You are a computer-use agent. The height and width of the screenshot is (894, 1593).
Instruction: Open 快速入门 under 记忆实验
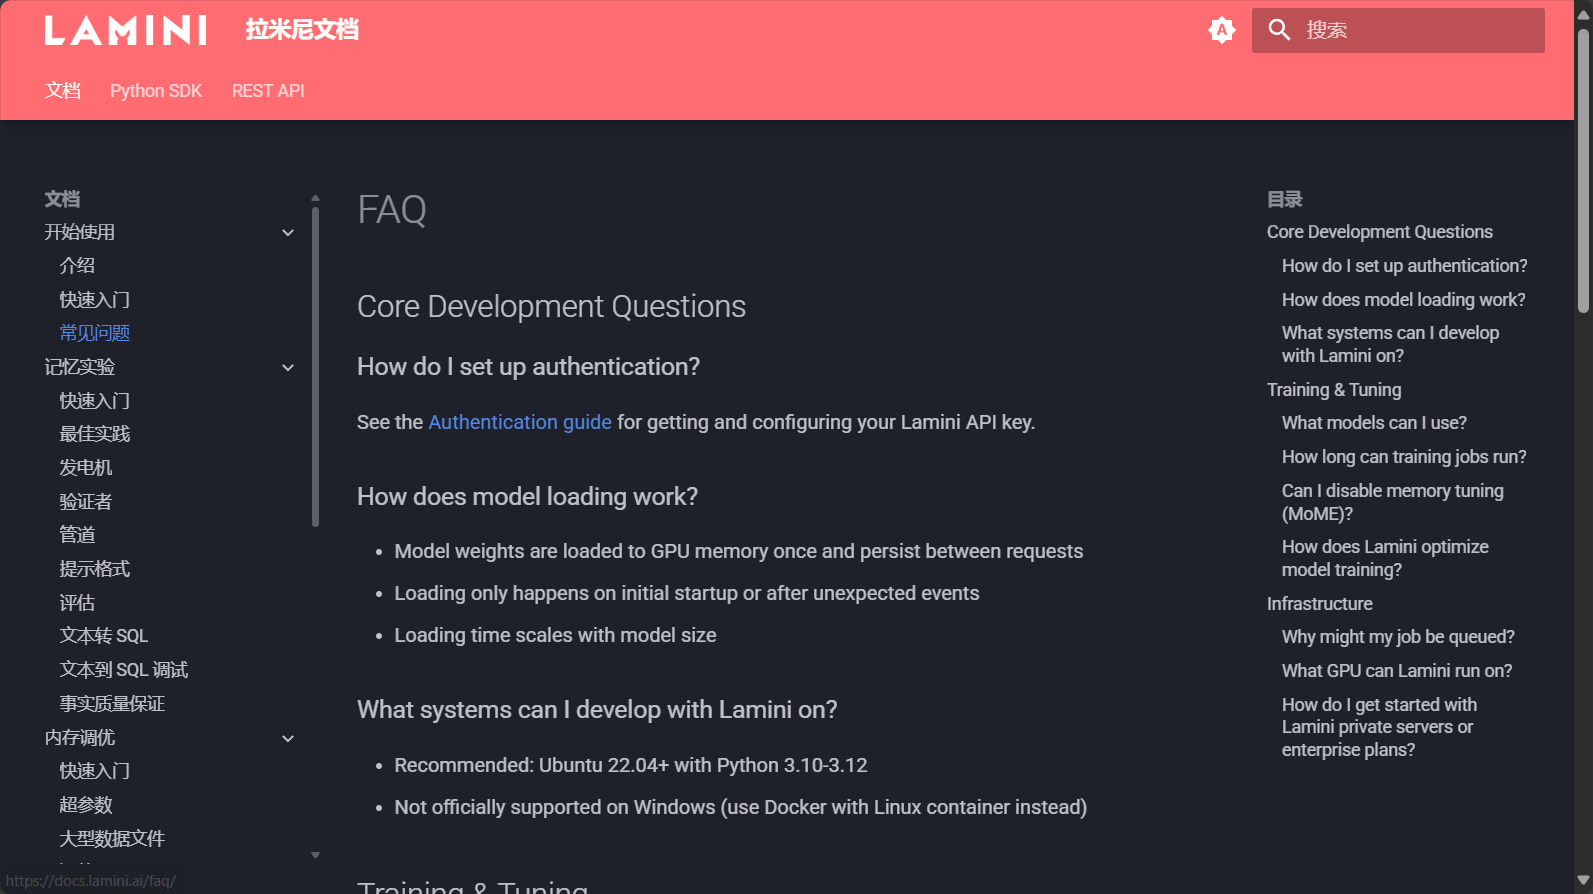(95, 401)
